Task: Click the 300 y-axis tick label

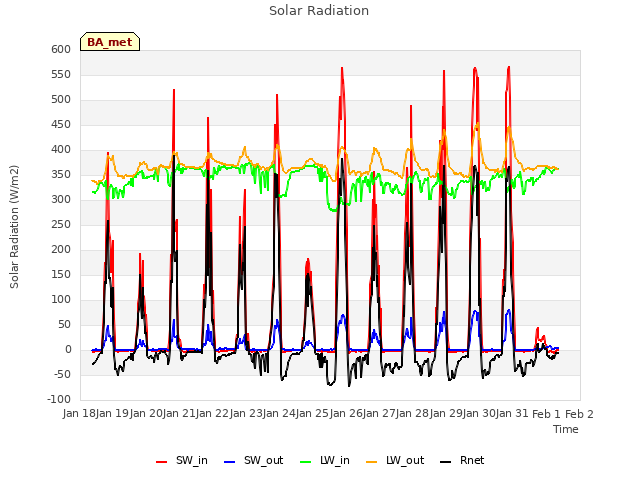Action: click(x=61, y=200)
